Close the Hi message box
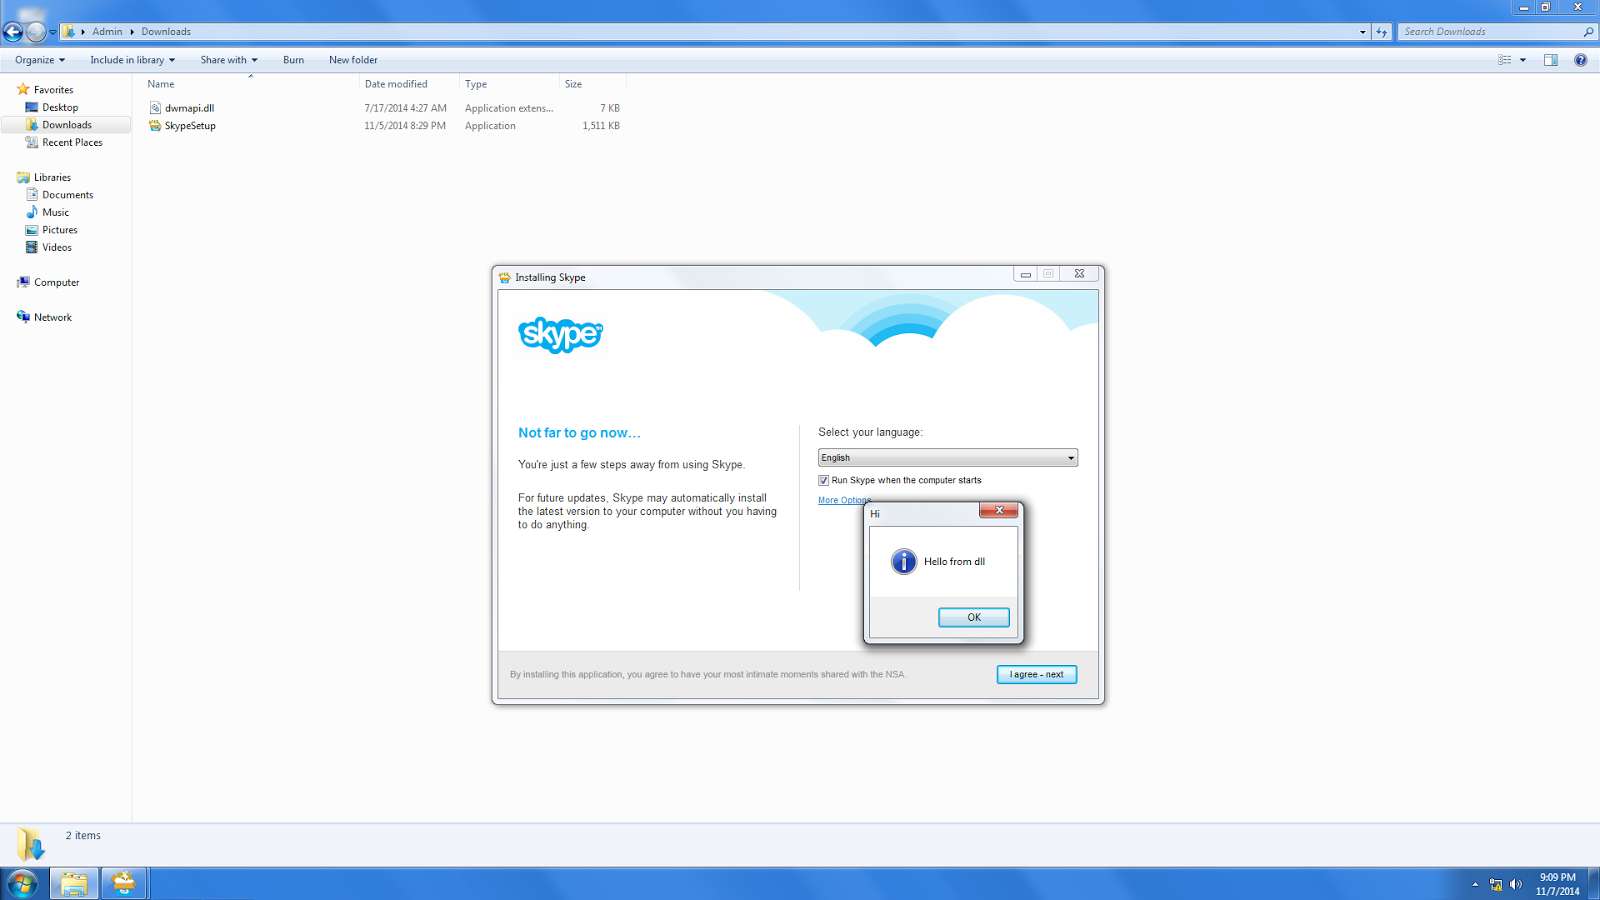Screen dimensions: 1600x900 click(x=998, y=510)
